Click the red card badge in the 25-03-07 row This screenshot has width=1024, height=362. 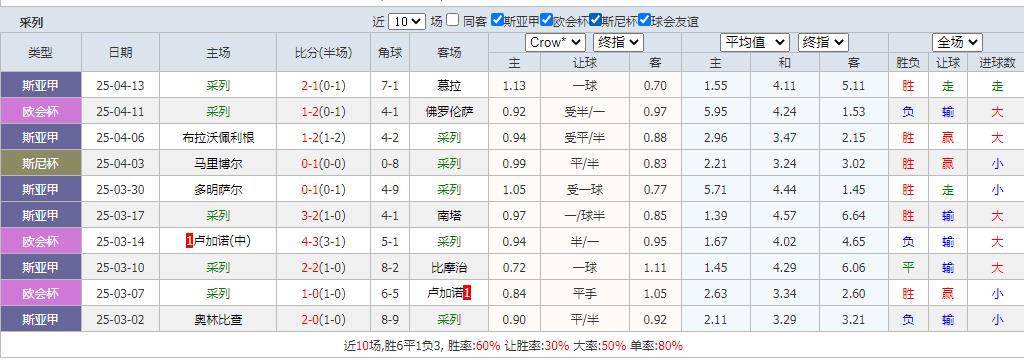[467, 293]
